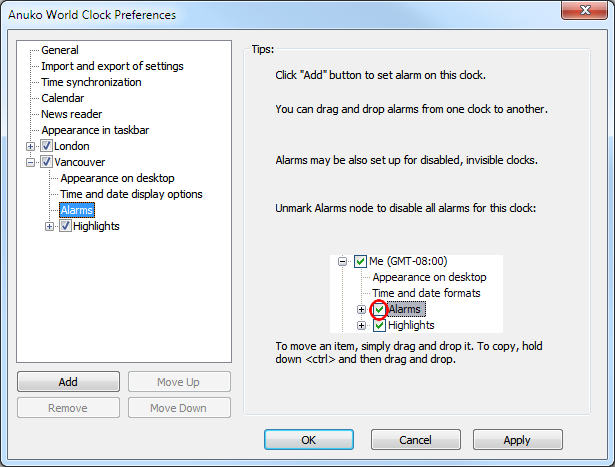
Task: Click the Add button
Action: pos(68,382)
